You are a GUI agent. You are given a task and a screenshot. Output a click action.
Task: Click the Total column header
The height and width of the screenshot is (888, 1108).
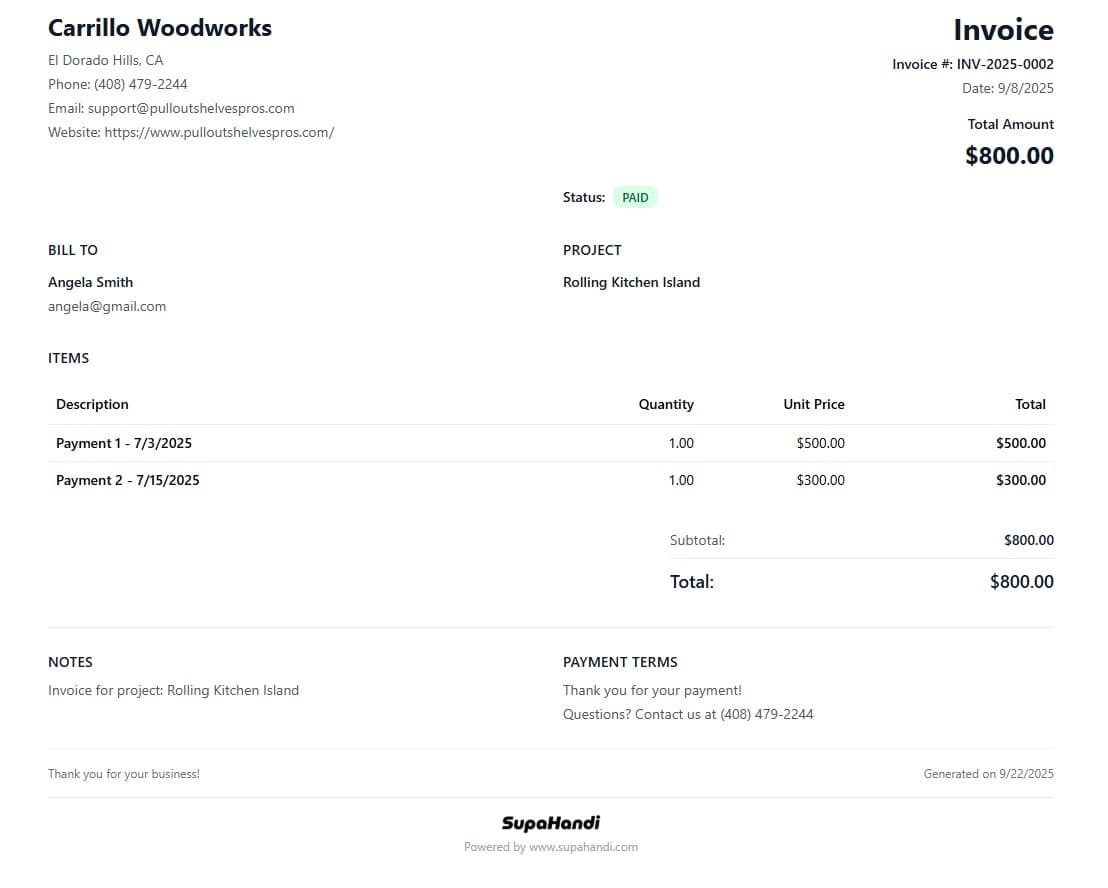[x=1030, y=404]
